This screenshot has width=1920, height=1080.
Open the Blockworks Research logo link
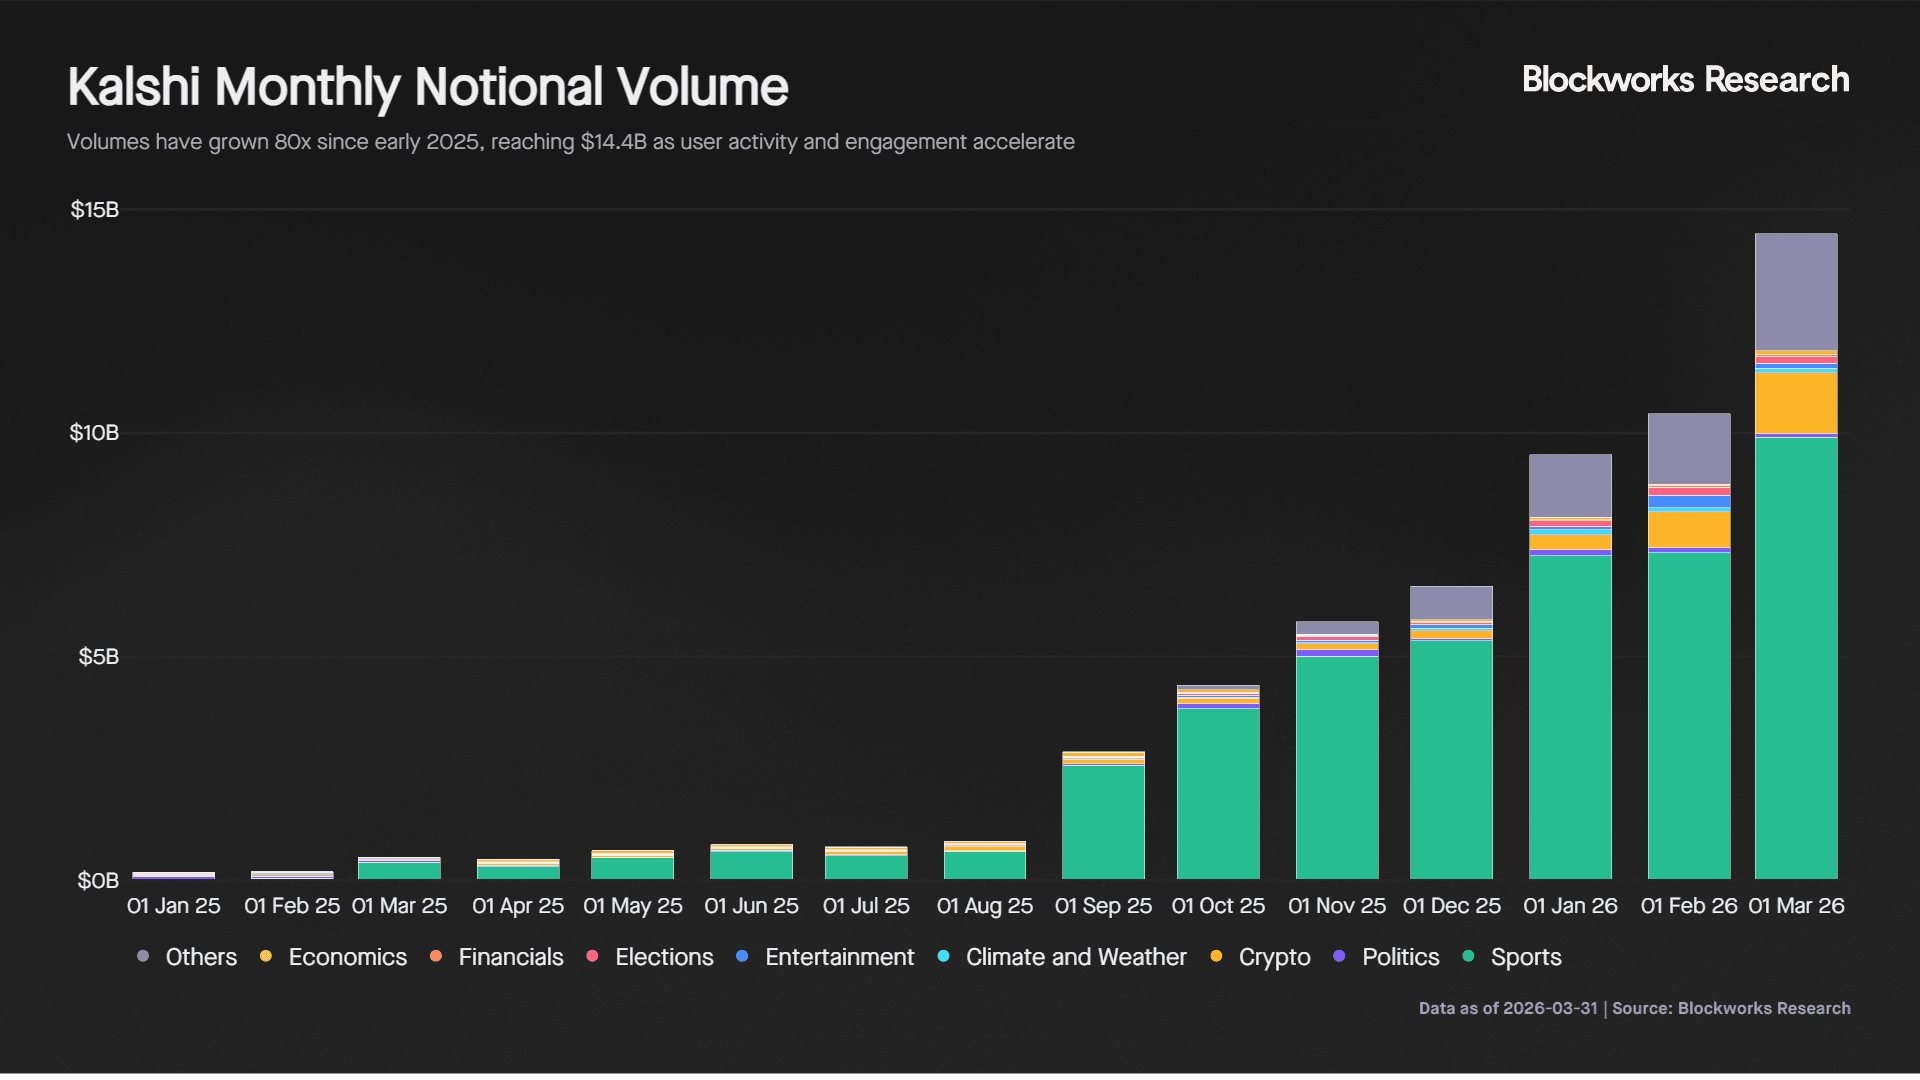(1684, 79)
